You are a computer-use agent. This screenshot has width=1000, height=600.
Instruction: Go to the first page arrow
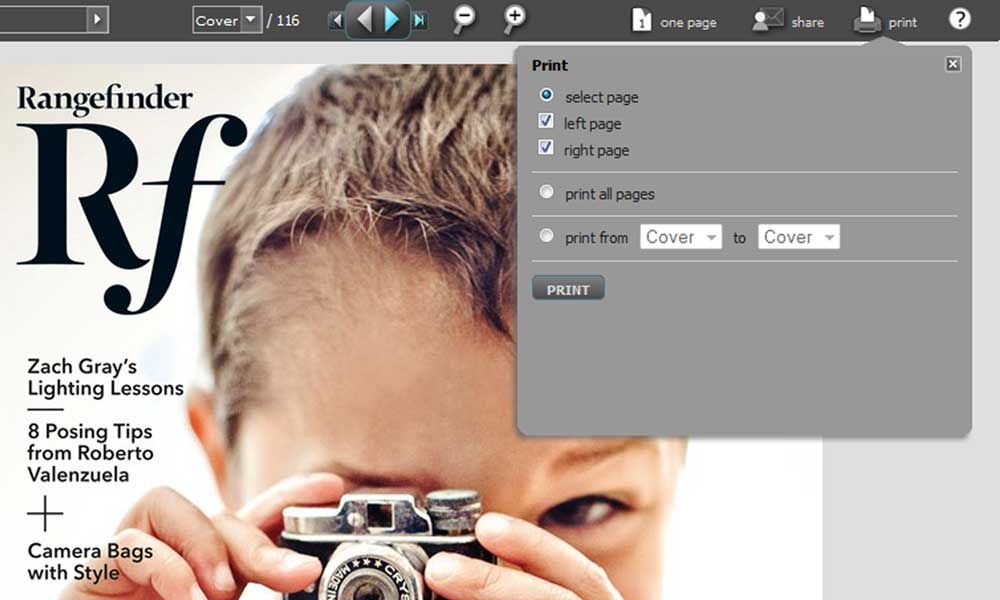coord(336,21)
